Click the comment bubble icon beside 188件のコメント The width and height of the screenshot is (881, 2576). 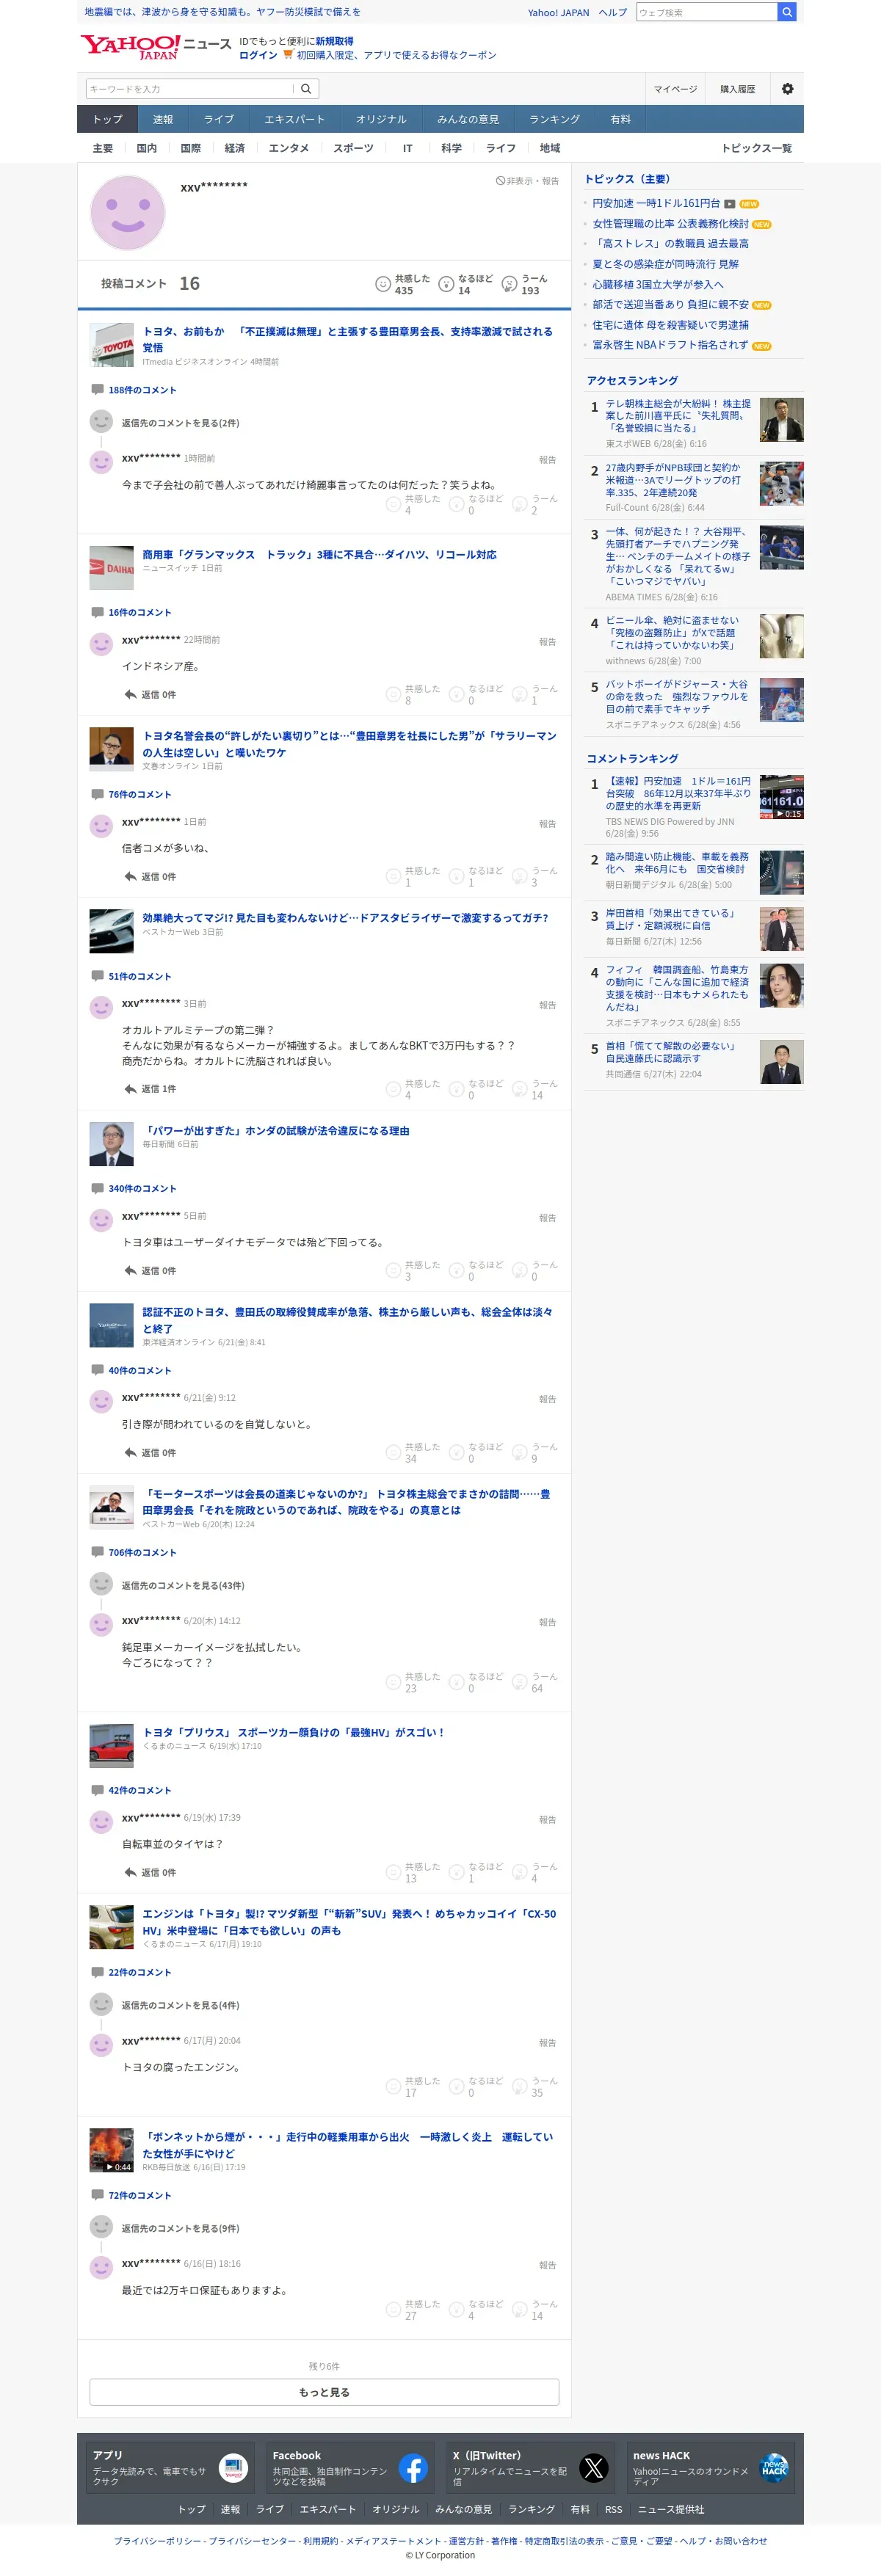coord(97,390)
